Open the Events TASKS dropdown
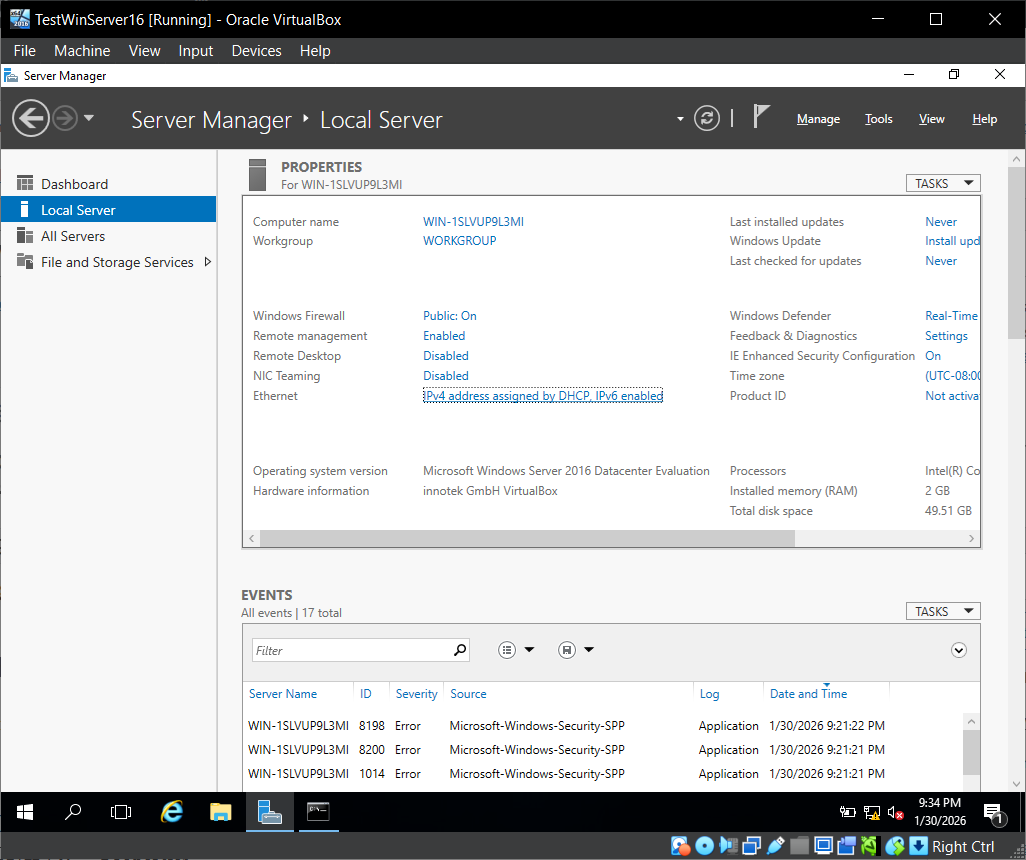Image resolution: width=1026 pixels, height=860 pixels. (942, 611)
